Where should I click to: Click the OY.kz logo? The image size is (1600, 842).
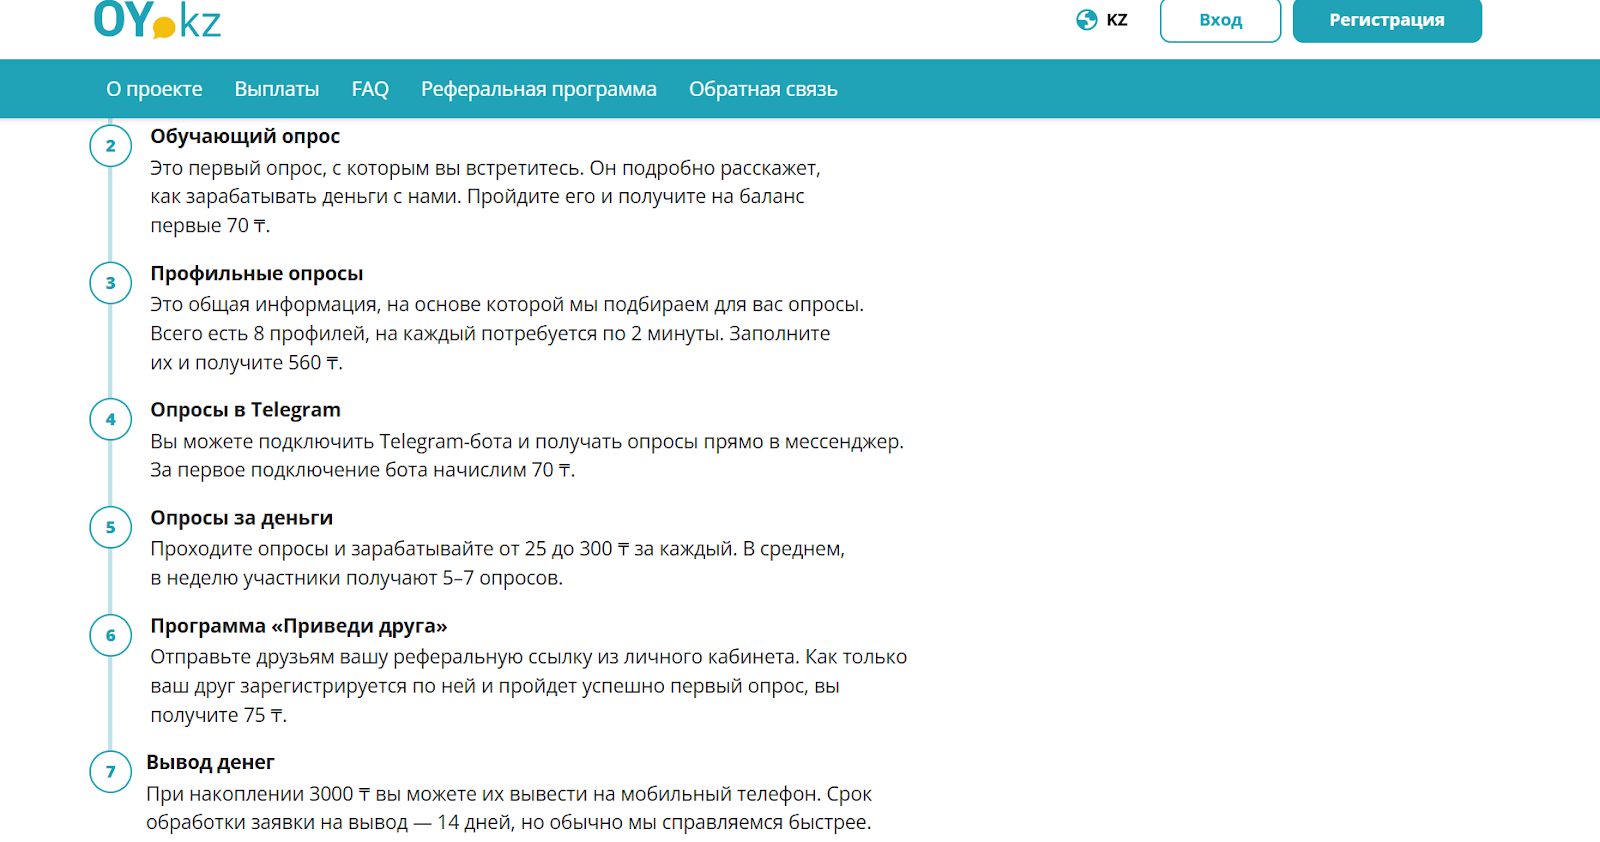[157, 19]
